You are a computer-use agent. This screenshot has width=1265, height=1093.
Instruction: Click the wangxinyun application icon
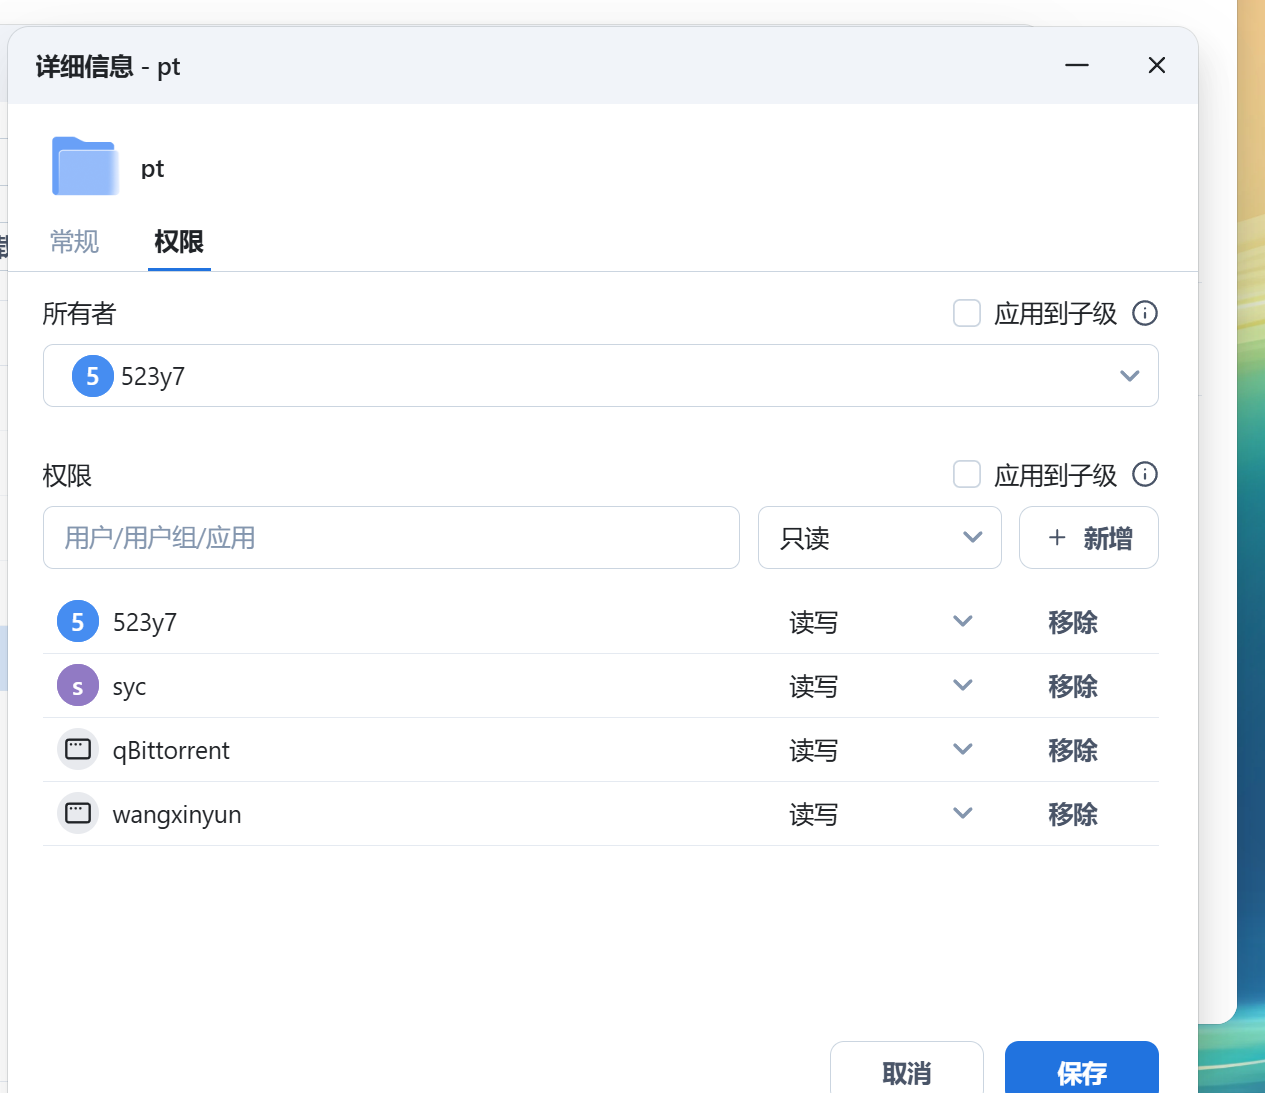click(78, 814)
